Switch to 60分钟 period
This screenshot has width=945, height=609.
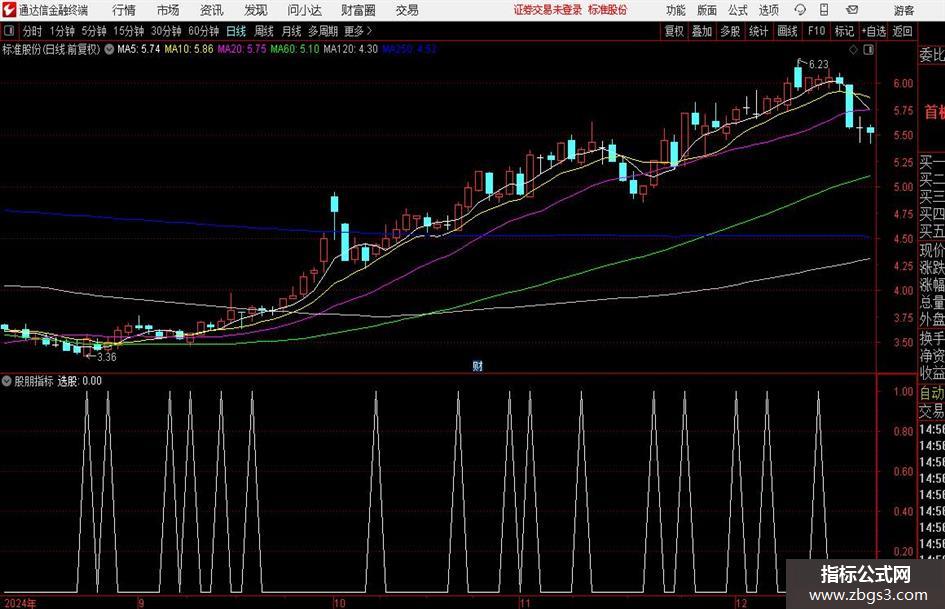(203, 31)
